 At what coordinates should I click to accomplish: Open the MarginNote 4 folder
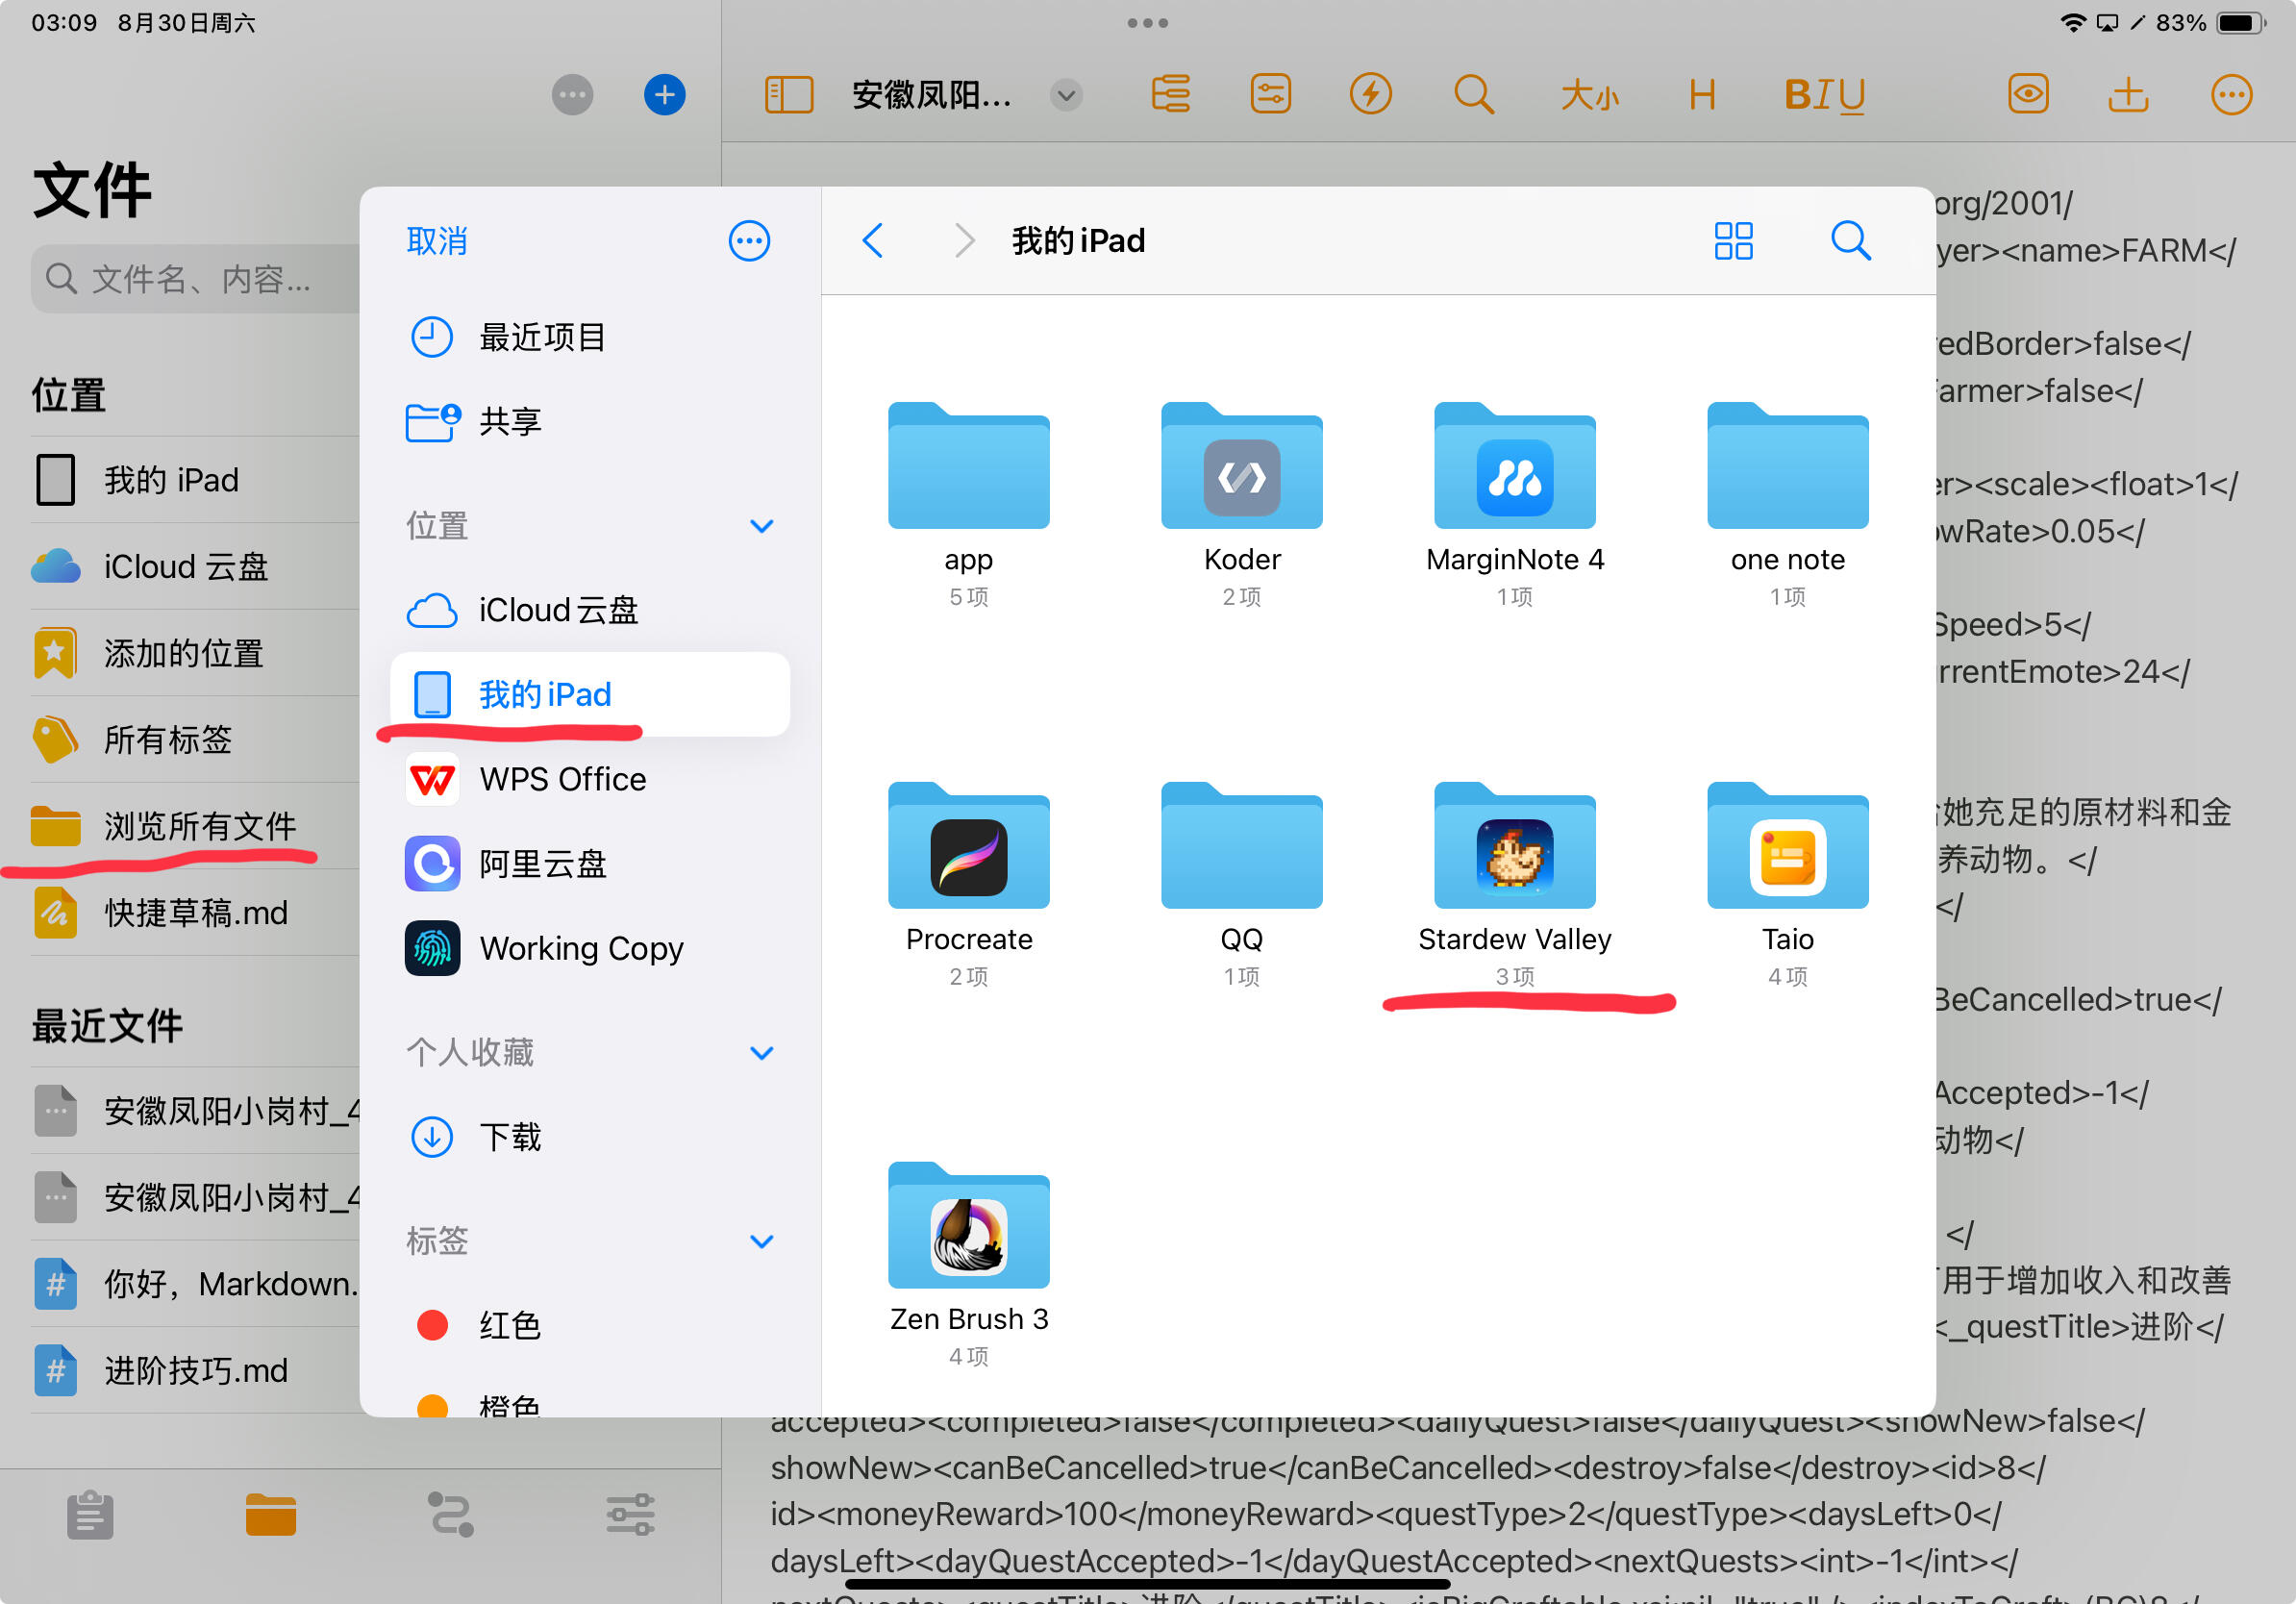coord(1514,505)
